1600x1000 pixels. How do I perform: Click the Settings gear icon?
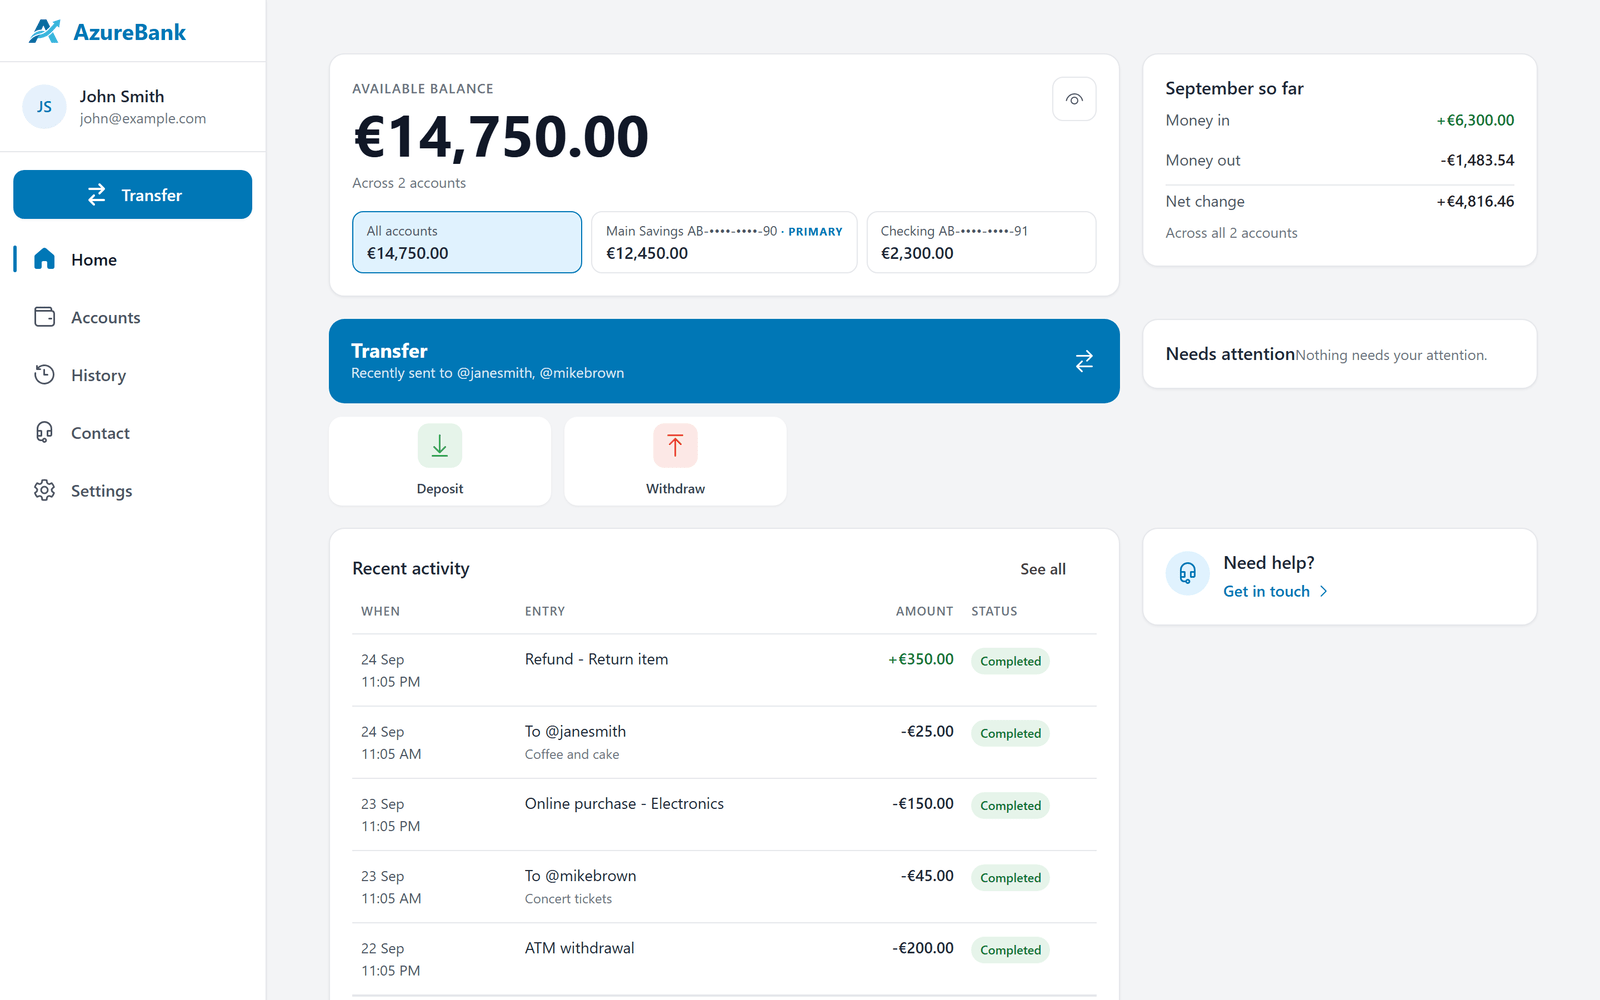pyautogui.click(x=44, y=490)
